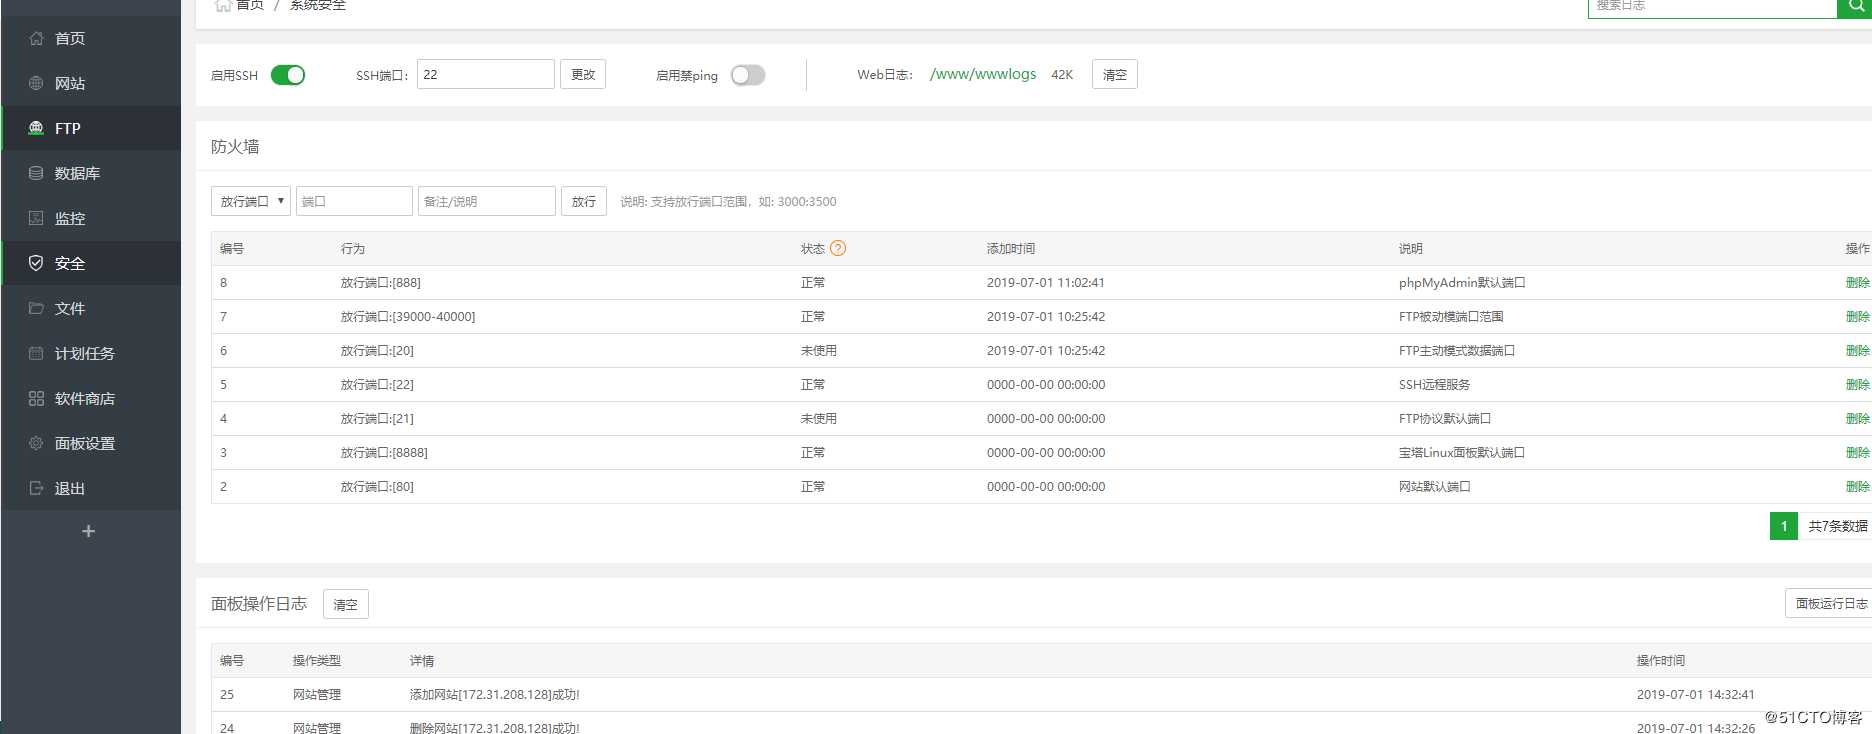Click the 备注/说明 input field
This screenshot has width=1872, height=734.
487,201
